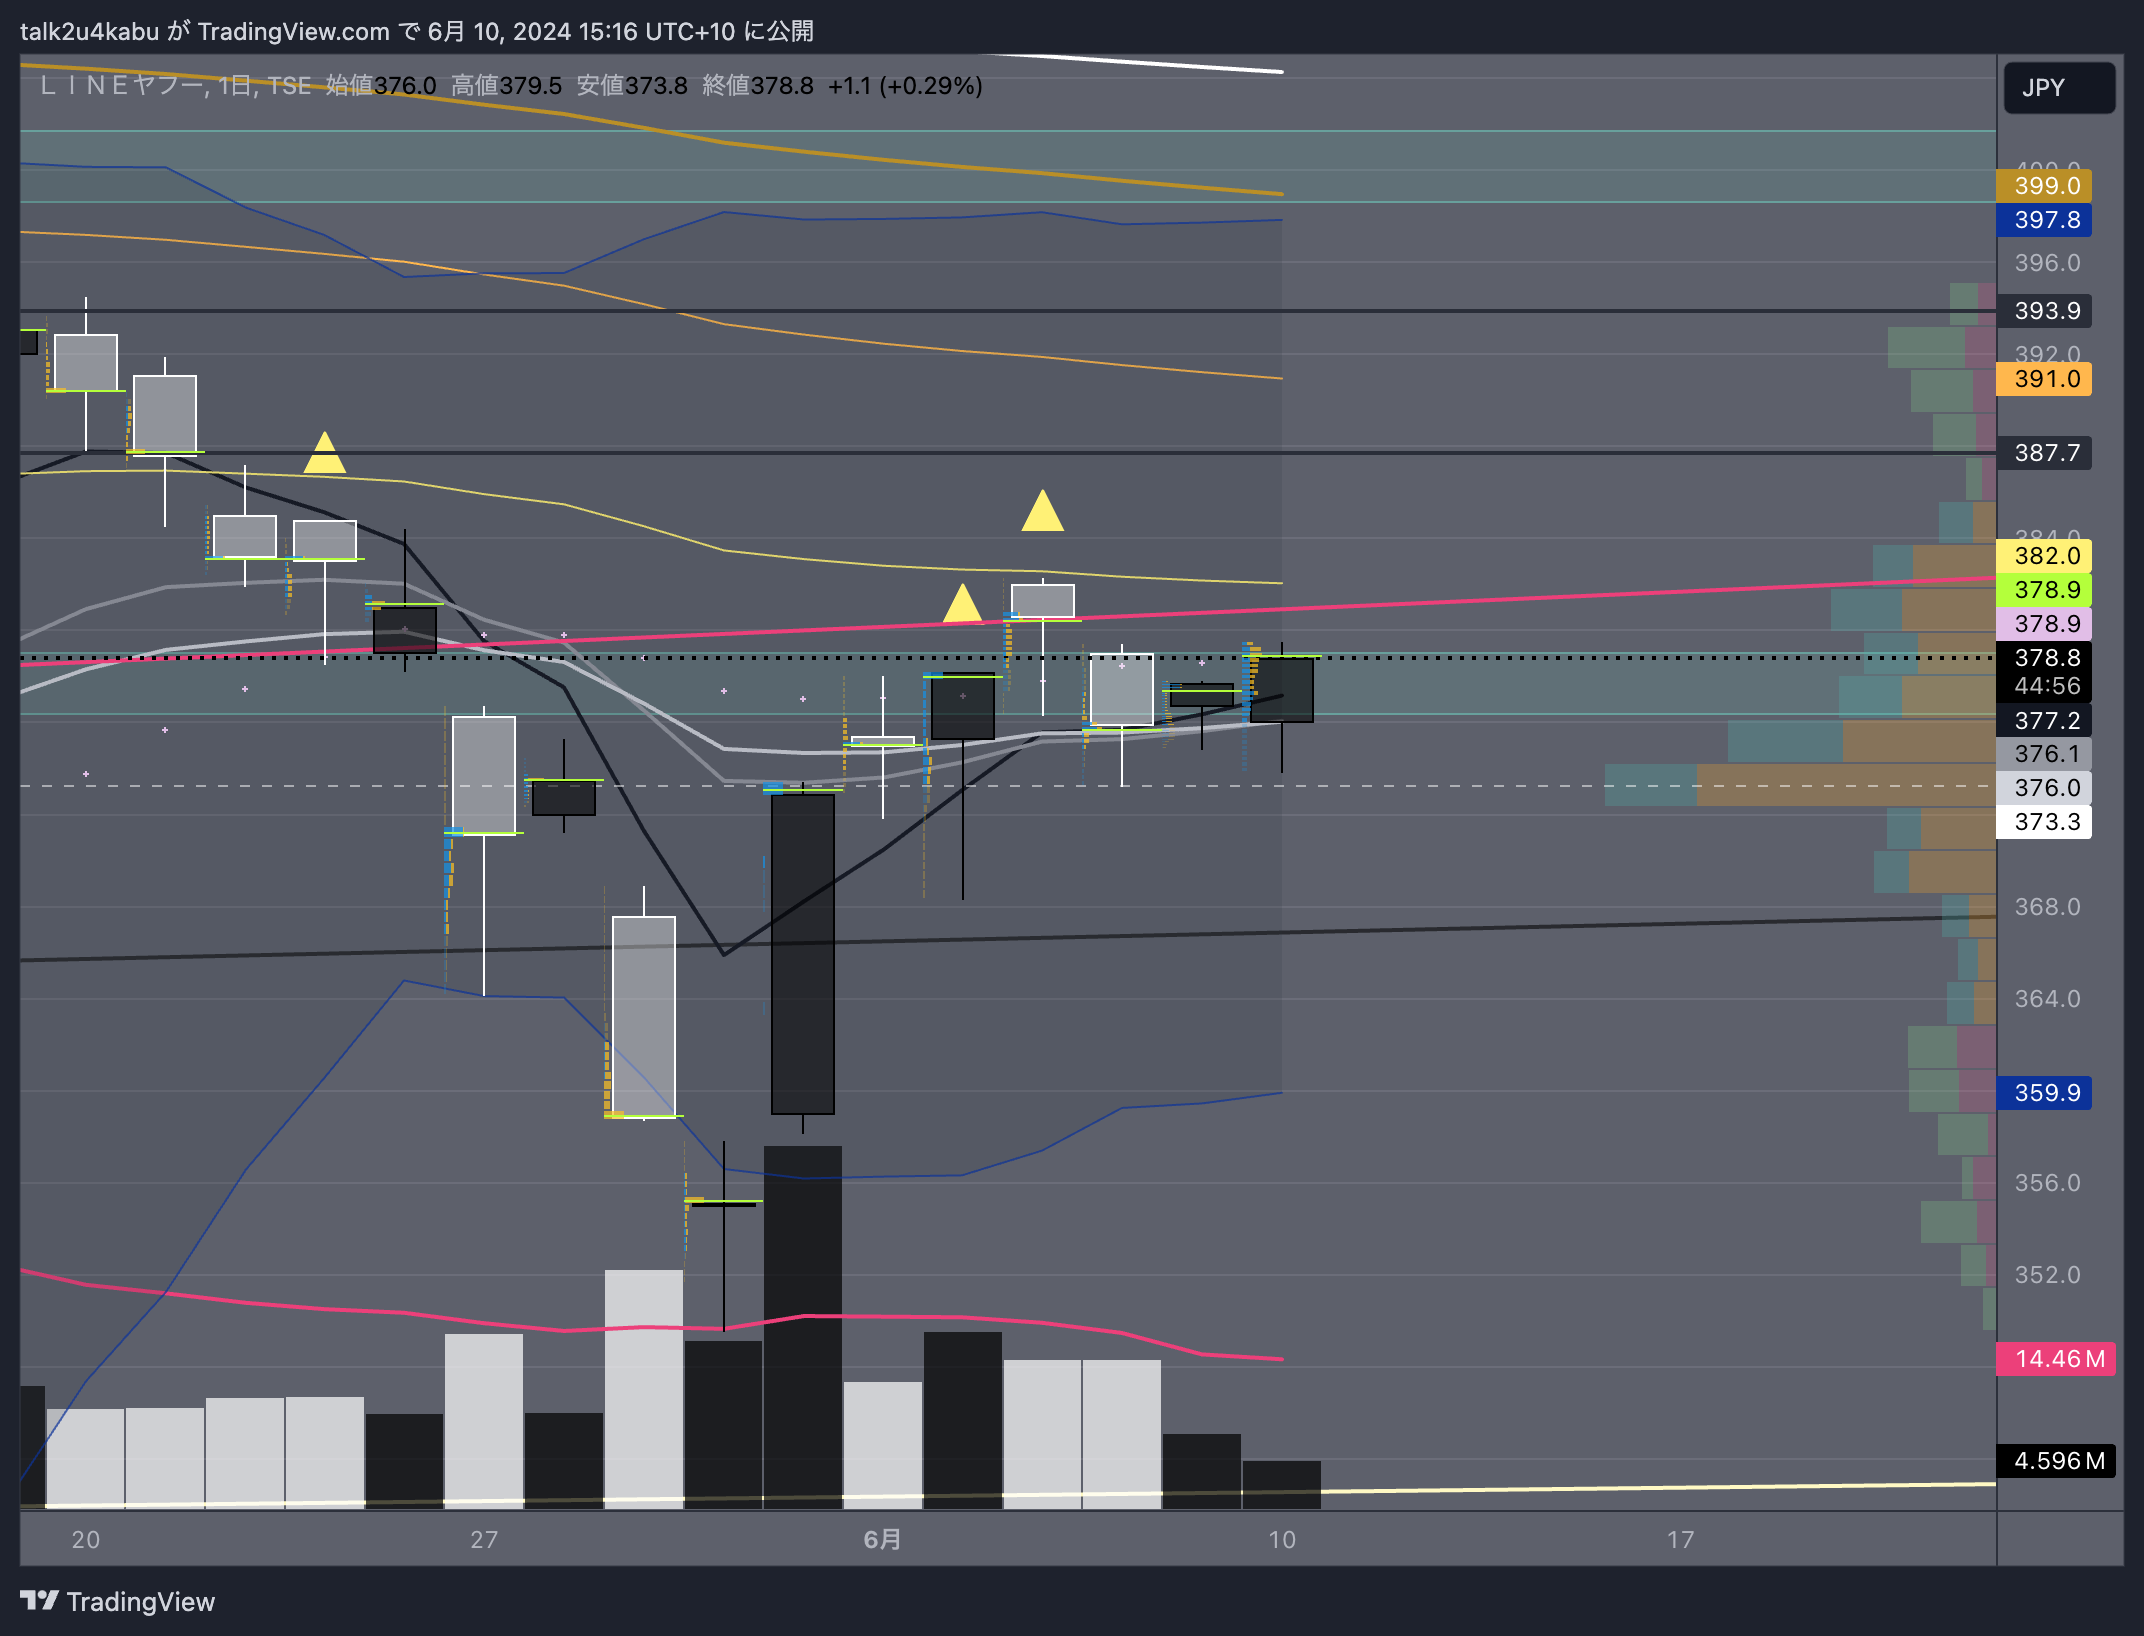2144x1636 pixels.
Task: Click the pink 14.46 M volume average label
Action: pyautogui.click(x=2056, y=1359)
